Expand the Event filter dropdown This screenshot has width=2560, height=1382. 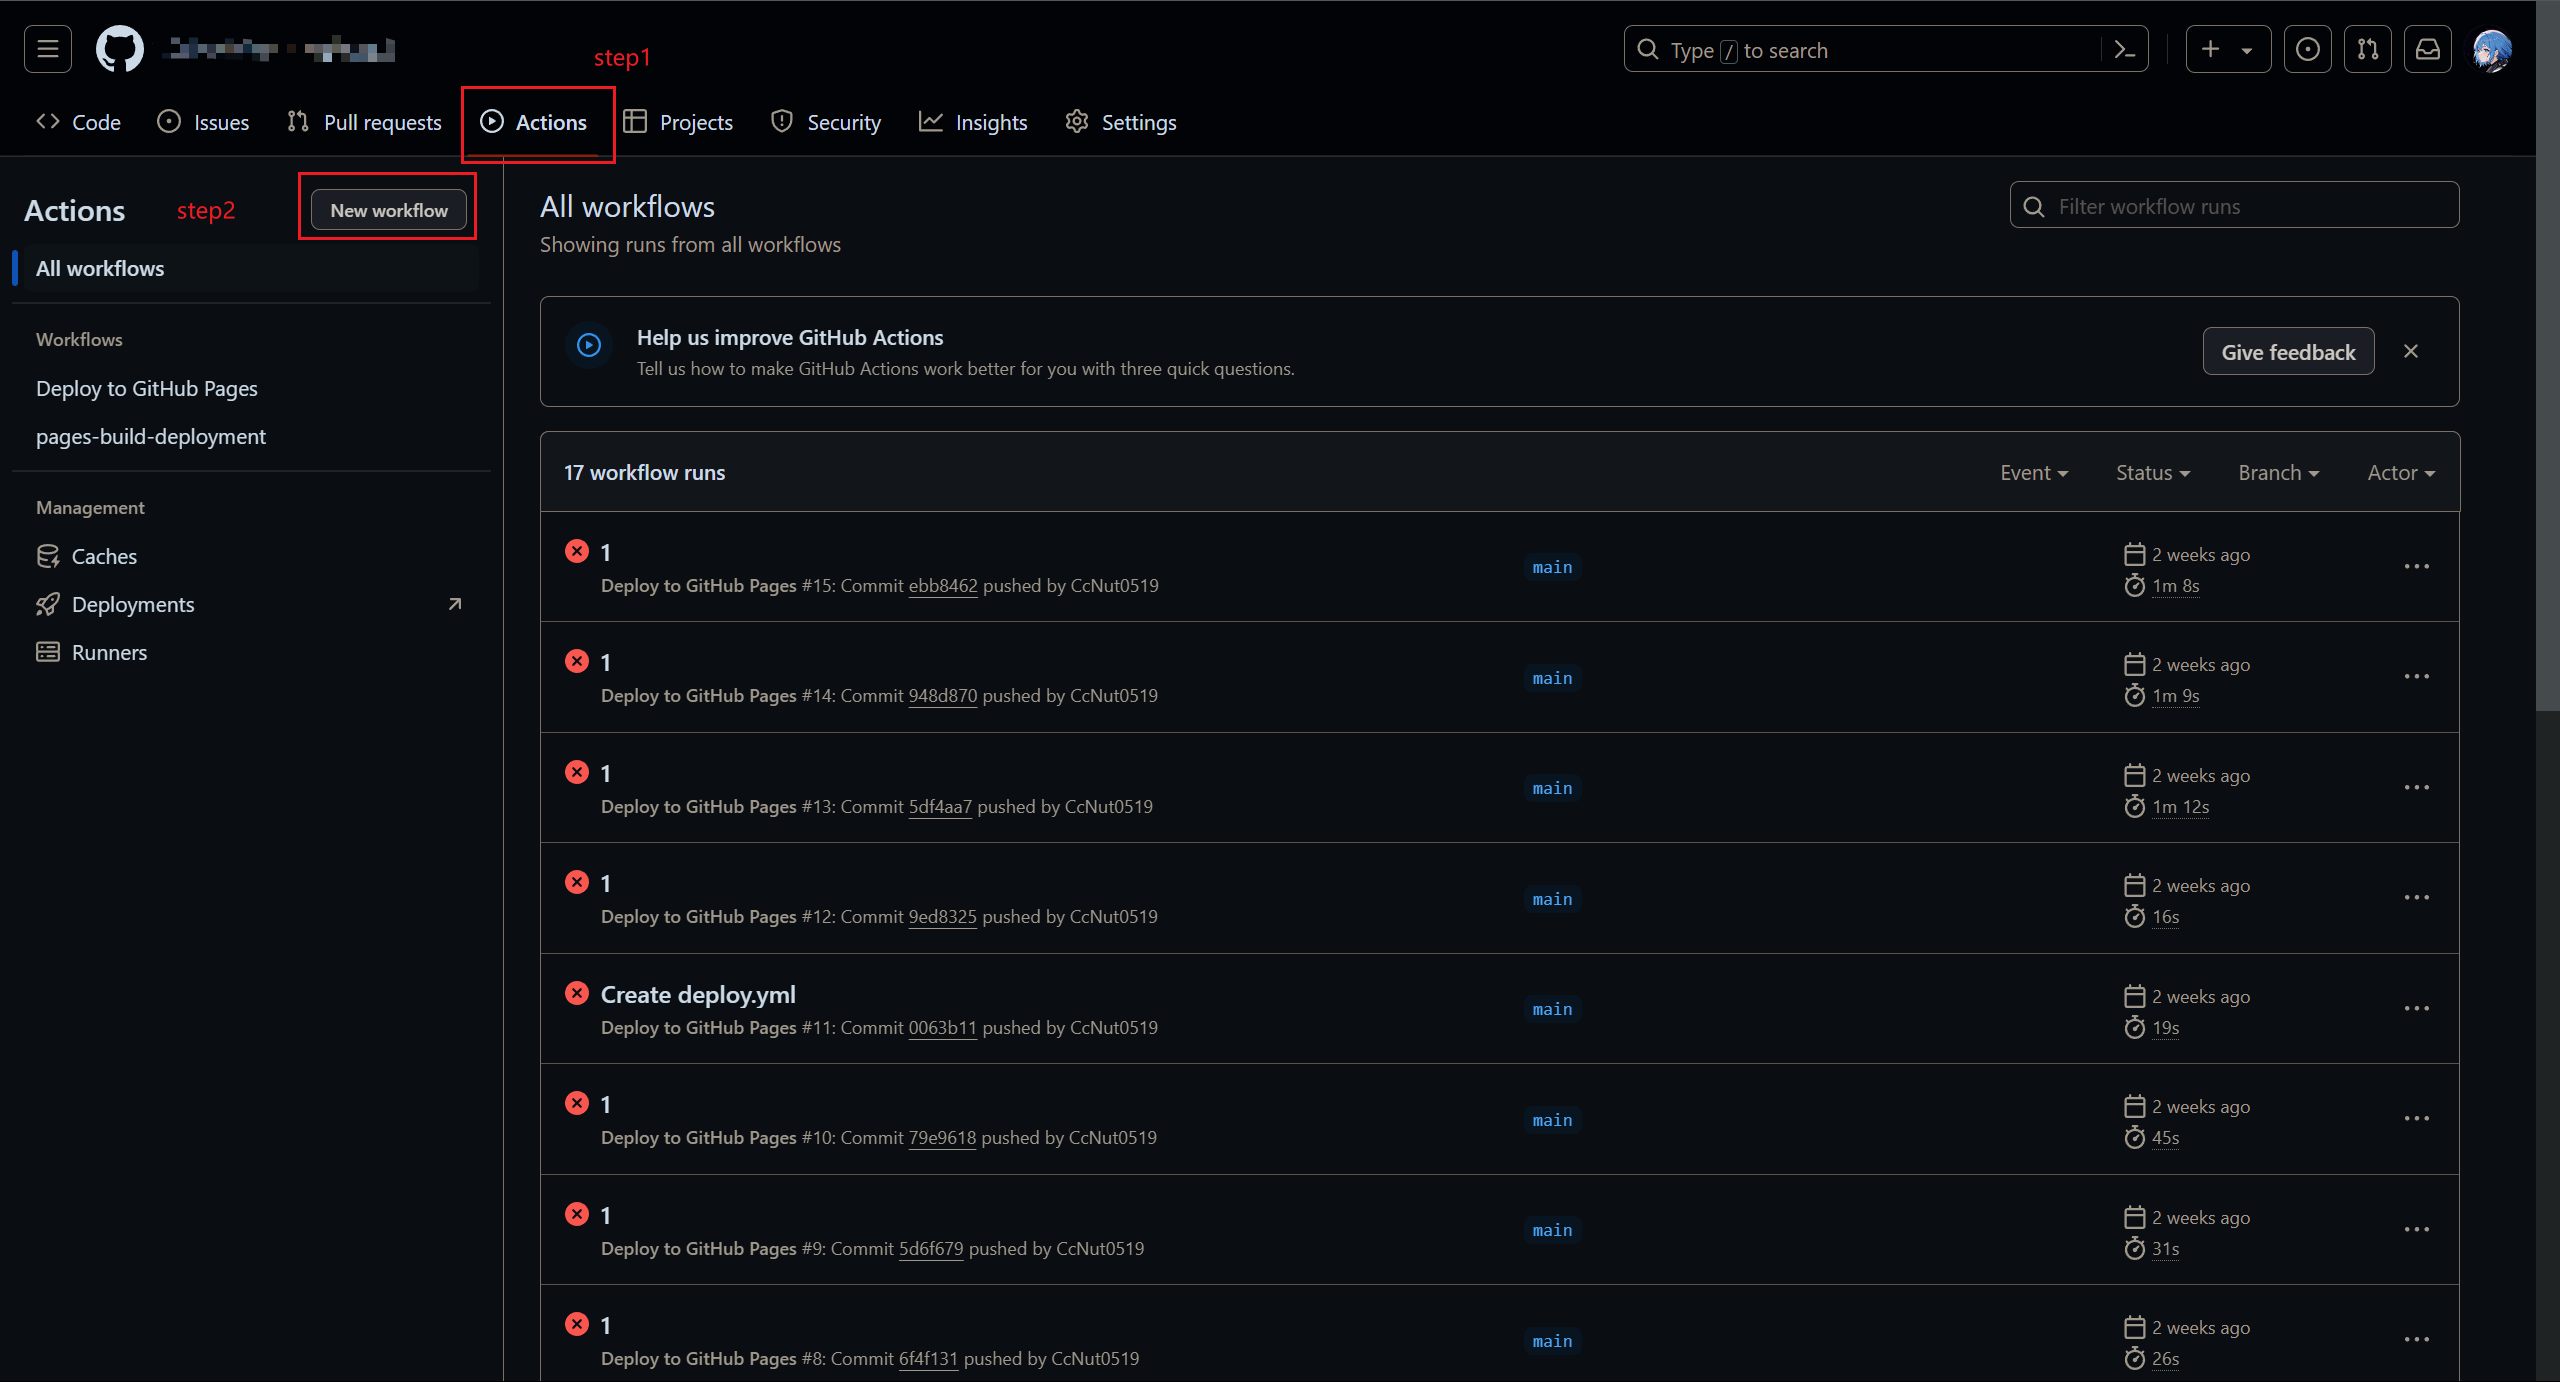(2033, 472)
